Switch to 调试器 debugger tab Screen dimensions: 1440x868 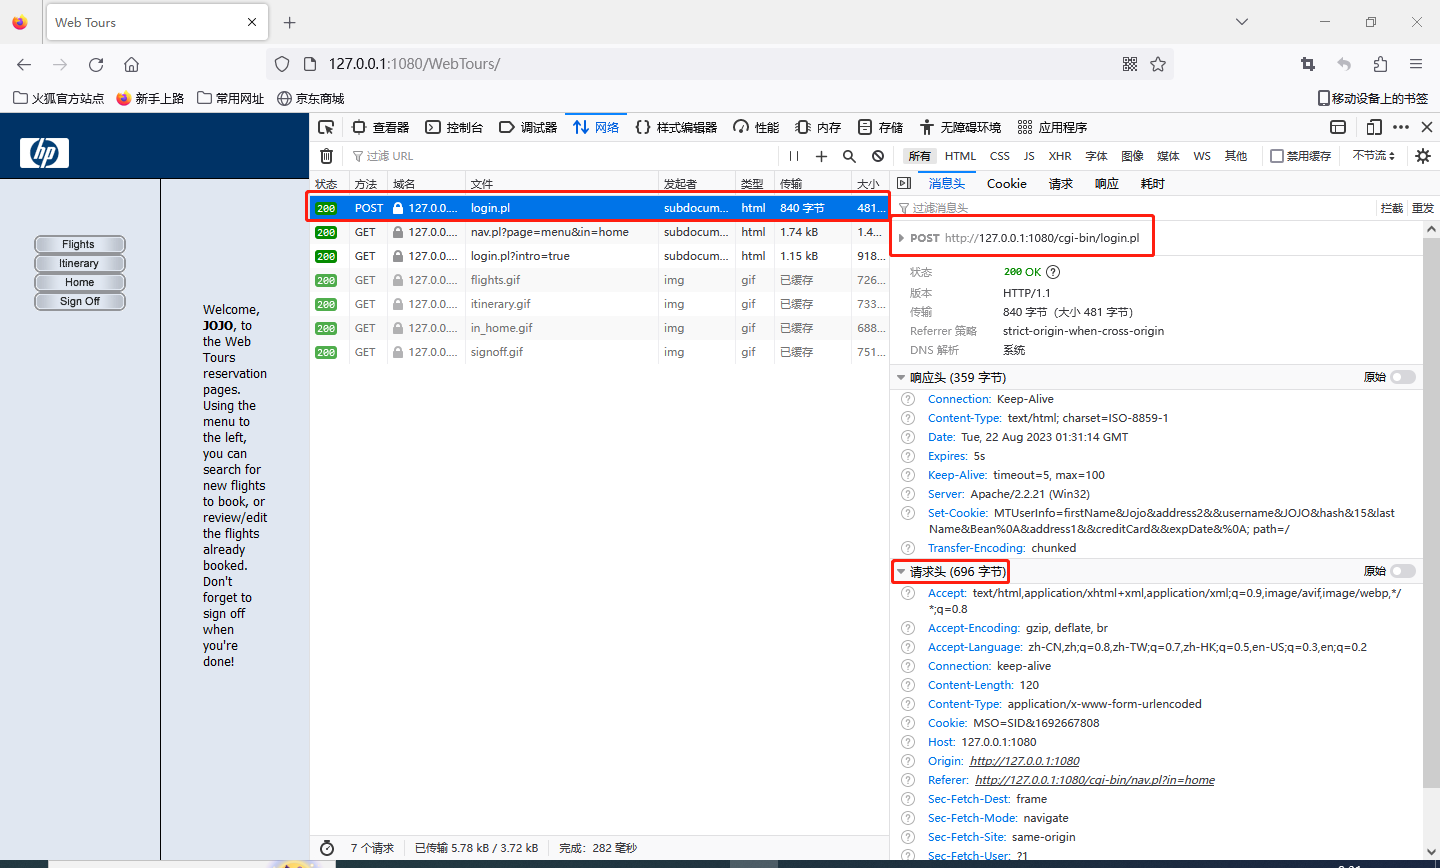pos(528,127)
